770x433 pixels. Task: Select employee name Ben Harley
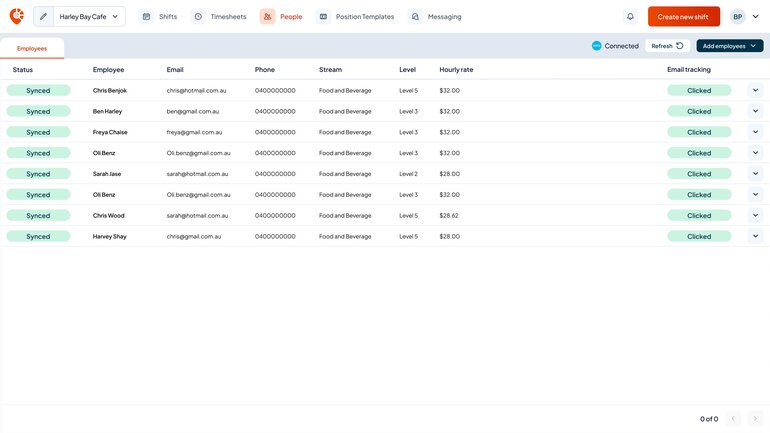[x=108, y=111]
